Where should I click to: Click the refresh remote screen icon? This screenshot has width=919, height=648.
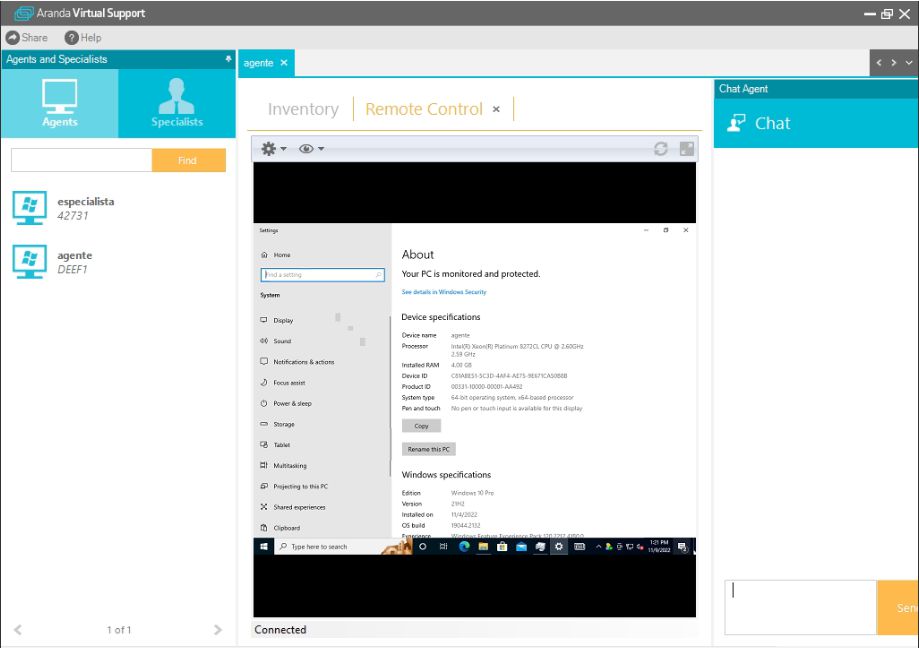pyautogui.click(x=661, y=149)
